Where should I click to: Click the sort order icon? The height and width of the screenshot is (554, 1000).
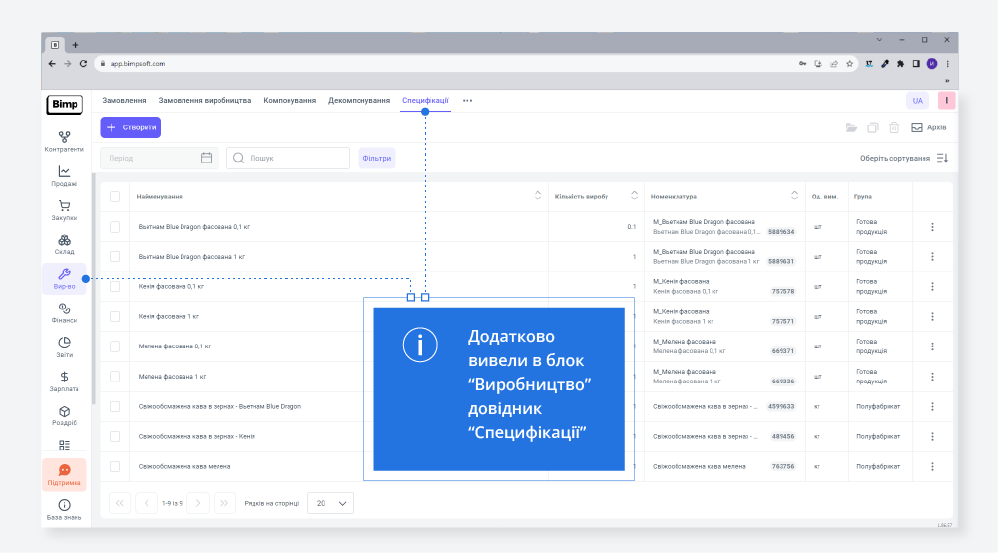point(942,158)
